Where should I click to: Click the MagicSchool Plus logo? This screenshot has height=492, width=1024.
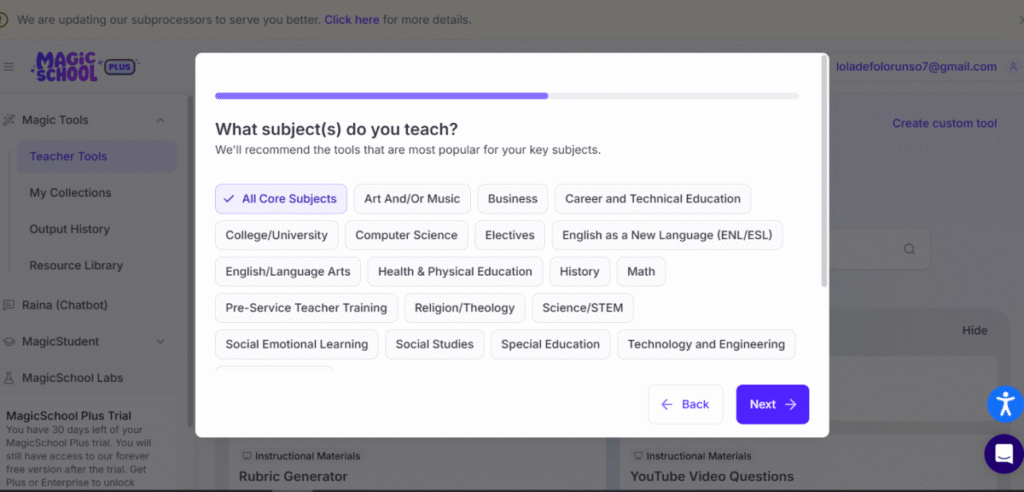[84, 67]
